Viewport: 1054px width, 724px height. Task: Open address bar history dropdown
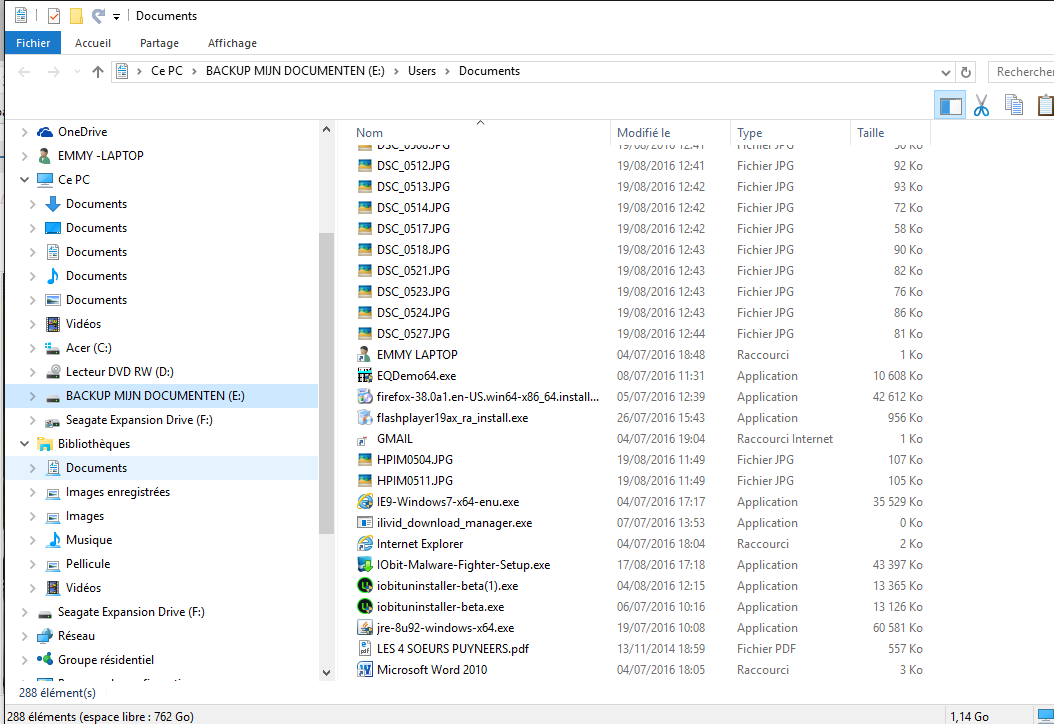pos(945,72)
